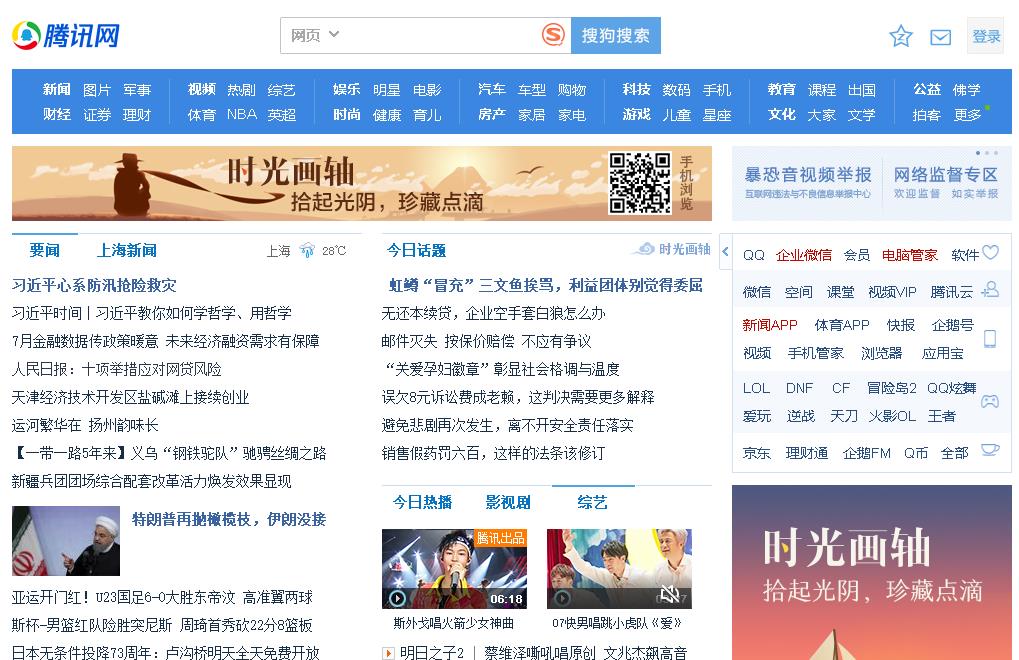Open 新闻APP link in sidebar
The image size is (1019, 660).
pos(770,325)
